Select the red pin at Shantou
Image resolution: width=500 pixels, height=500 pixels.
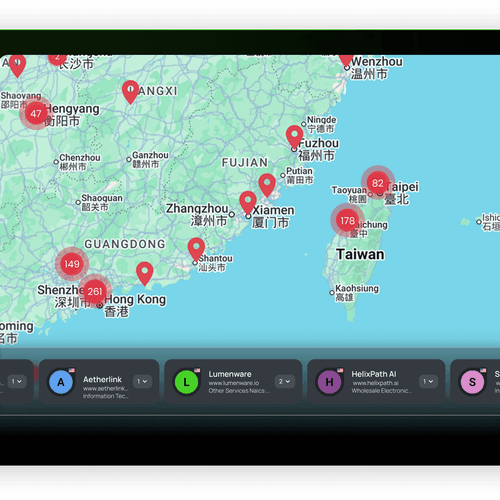point(196,249)
